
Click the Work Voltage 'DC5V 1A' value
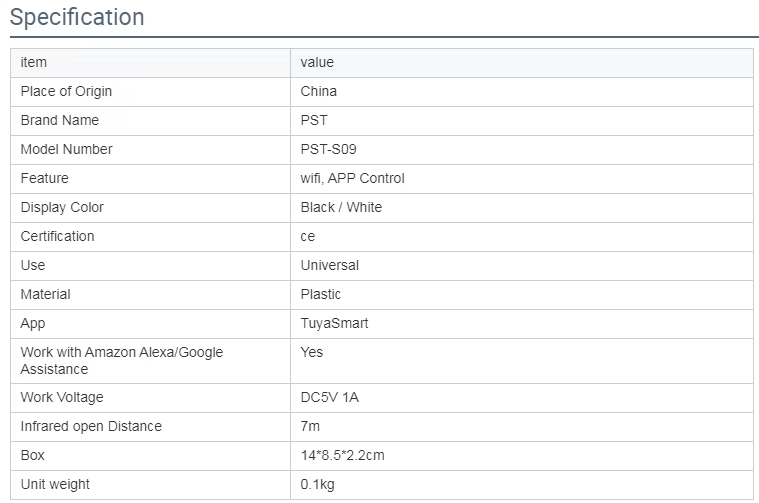tap(329, 397)
